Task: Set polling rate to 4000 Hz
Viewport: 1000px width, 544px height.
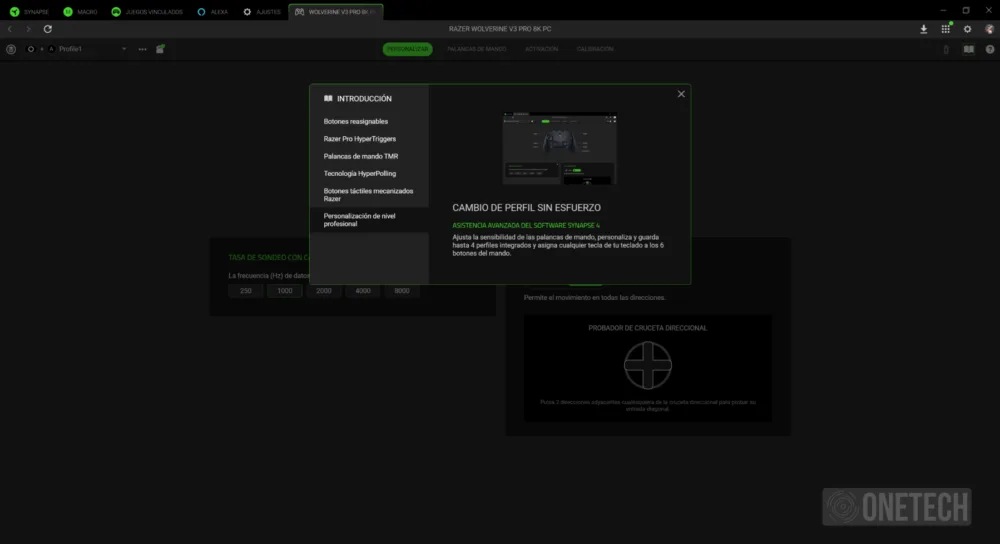Action: coord(363,291)
